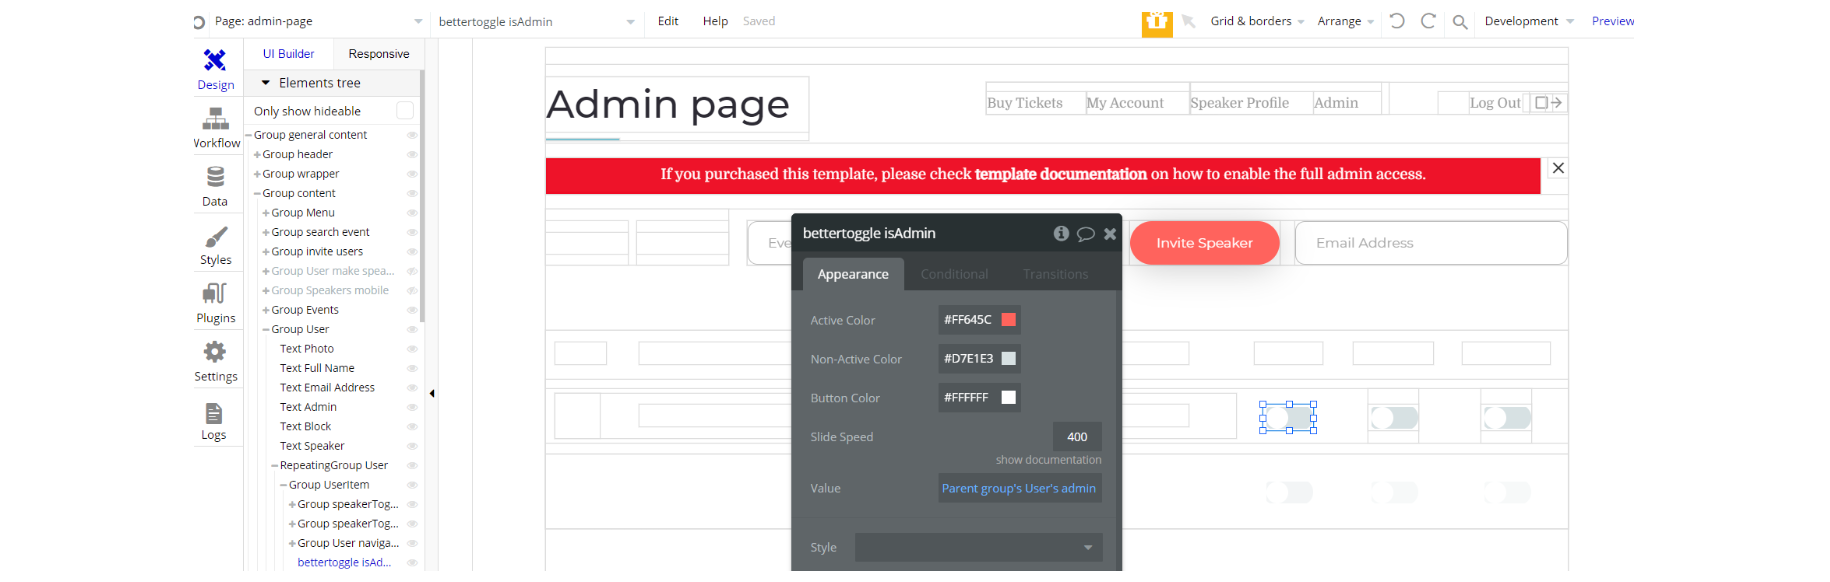Screen dimensions: 1830x582
Task: Toggle visibility of Group Menu
Action: 412,213
